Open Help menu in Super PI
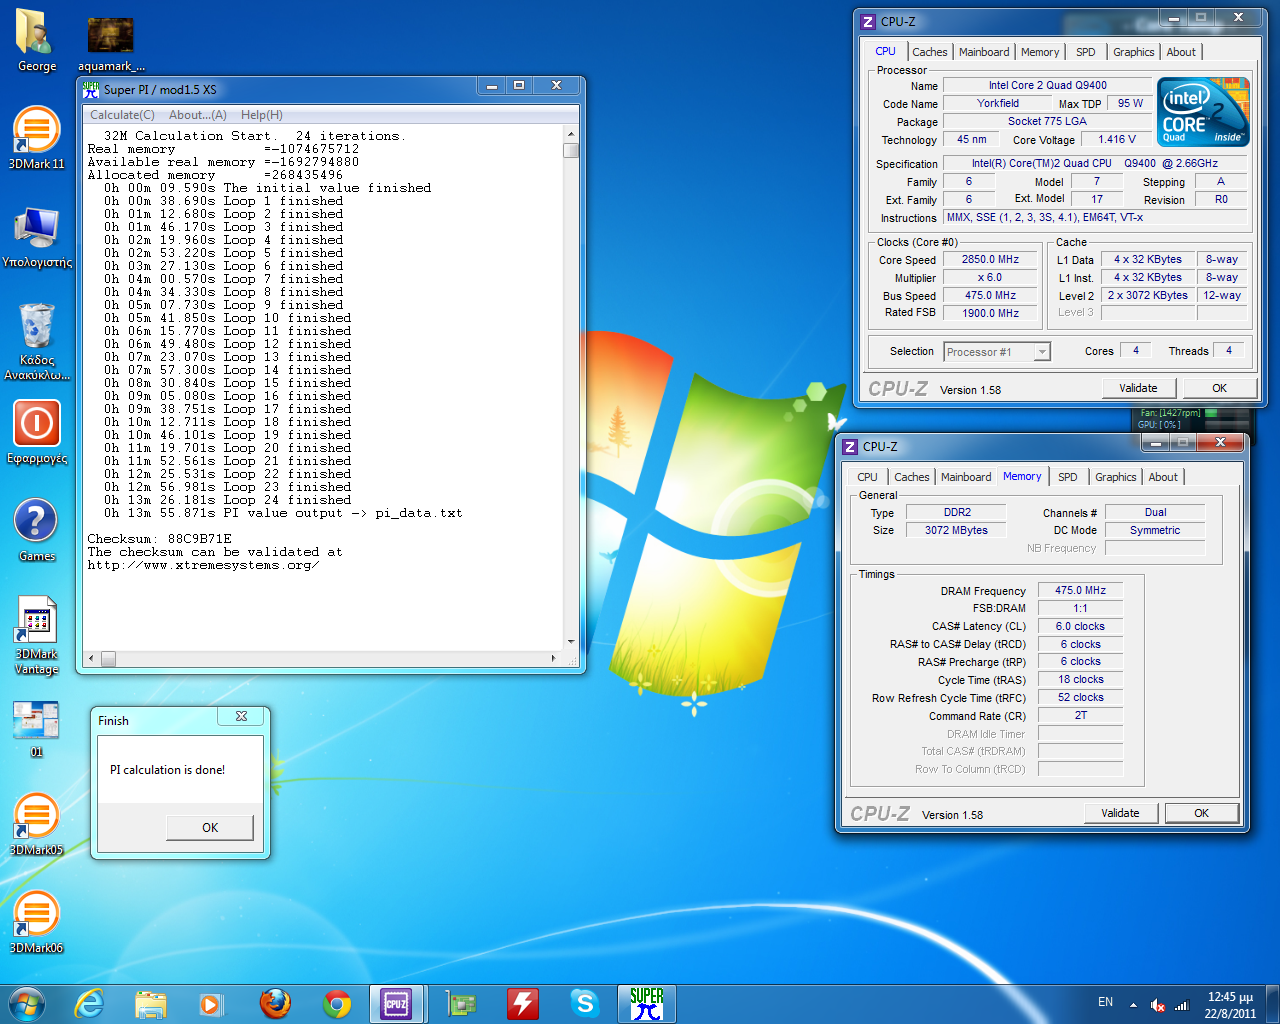The height and width of the screenshot is (1024, 1280). coord(262,115)
